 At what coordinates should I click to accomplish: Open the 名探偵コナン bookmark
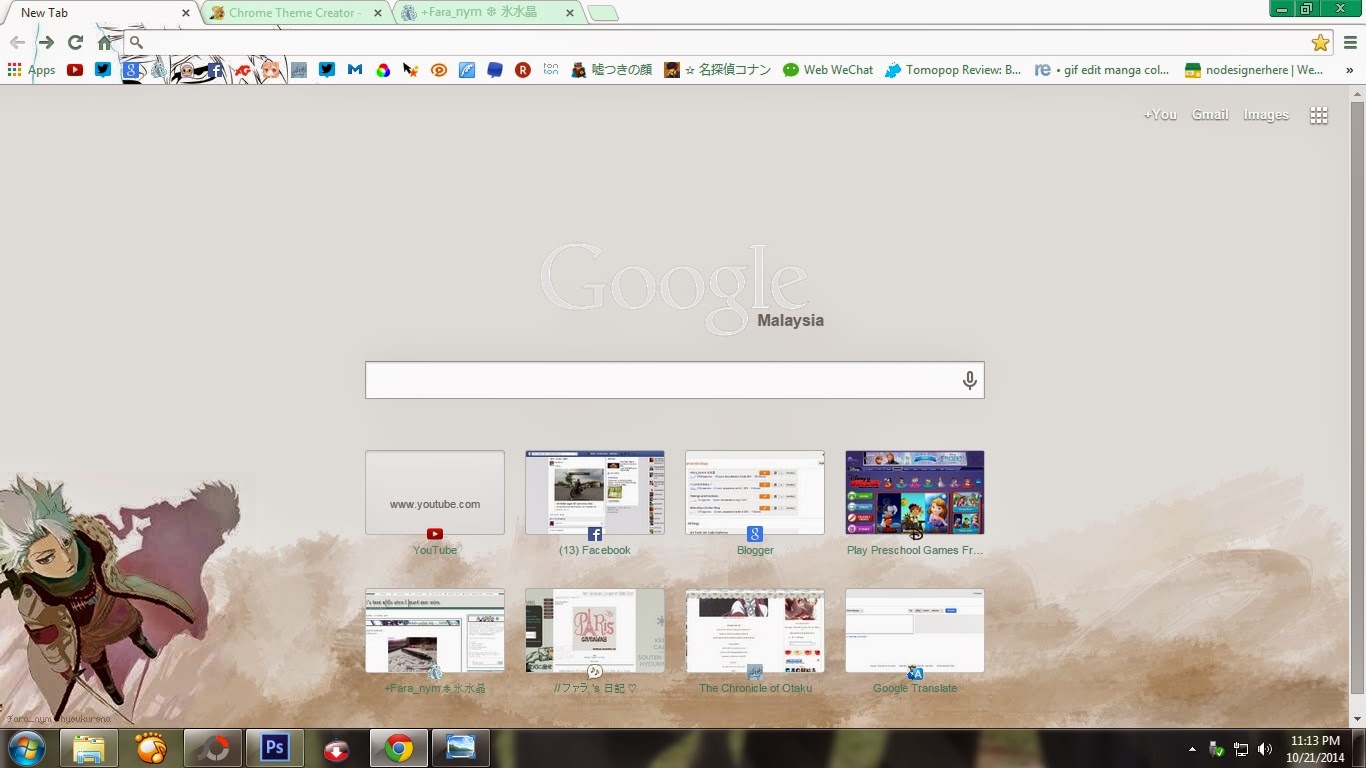(x=718, y=70)
